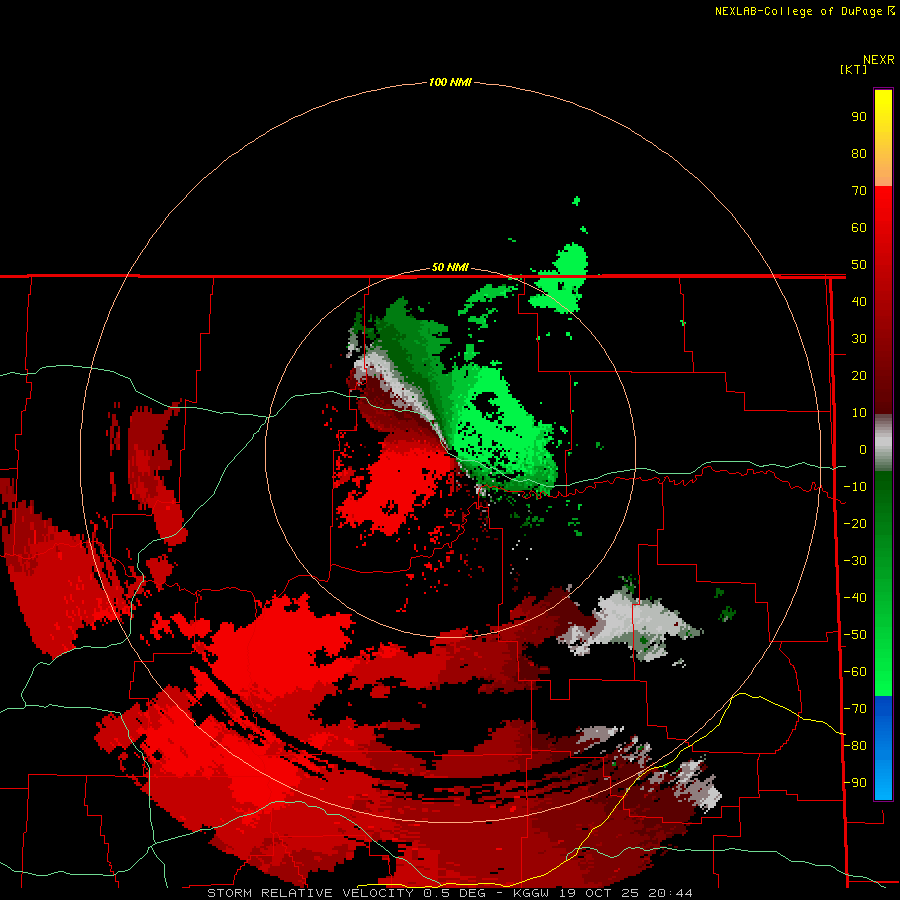Click the -90 scale value
The height and width of the screenshot is (900, 900).
click(855, 783)
